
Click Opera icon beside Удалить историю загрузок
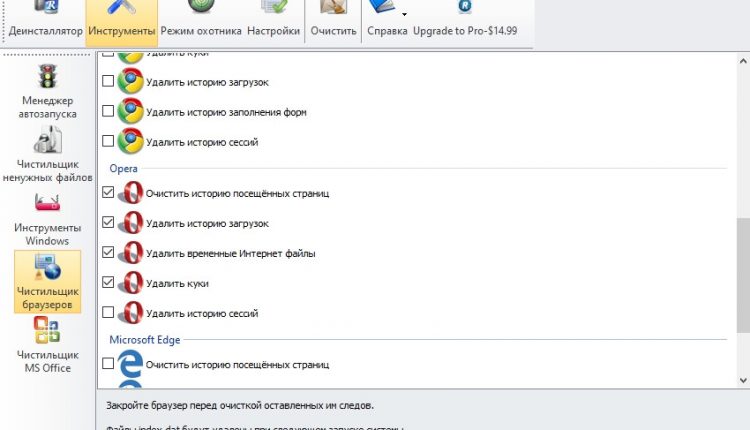coord(131,223)
